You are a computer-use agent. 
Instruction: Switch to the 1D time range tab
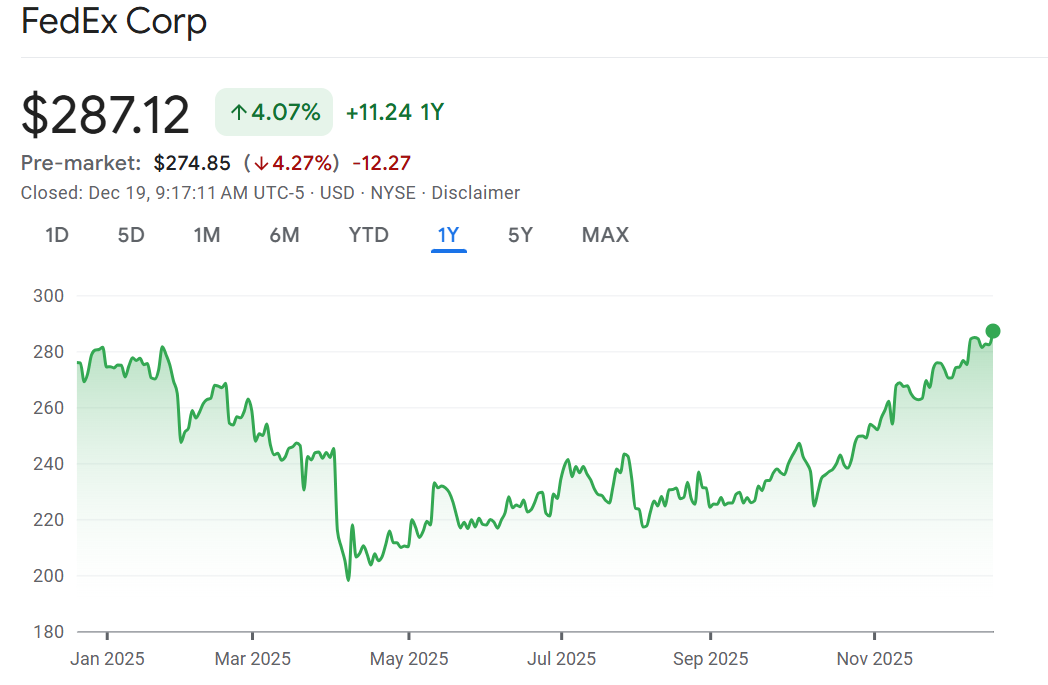[57, 235]
